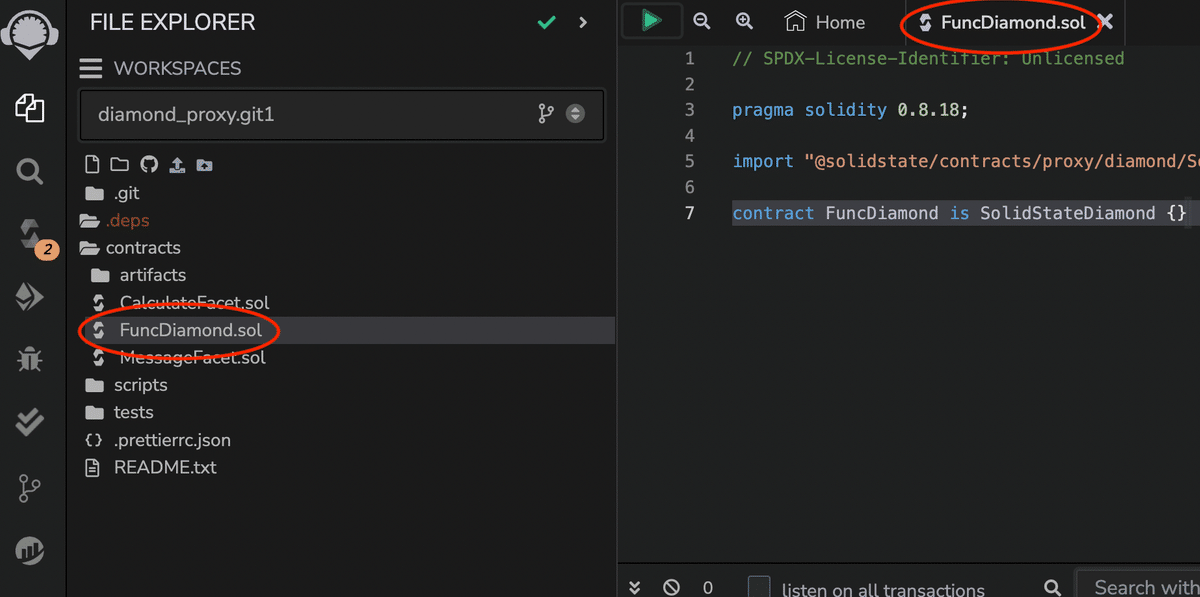Click the green checkmark beside FILE EXPLORER
Screen dimensions: 1200x597
click(x=546, y=22)
